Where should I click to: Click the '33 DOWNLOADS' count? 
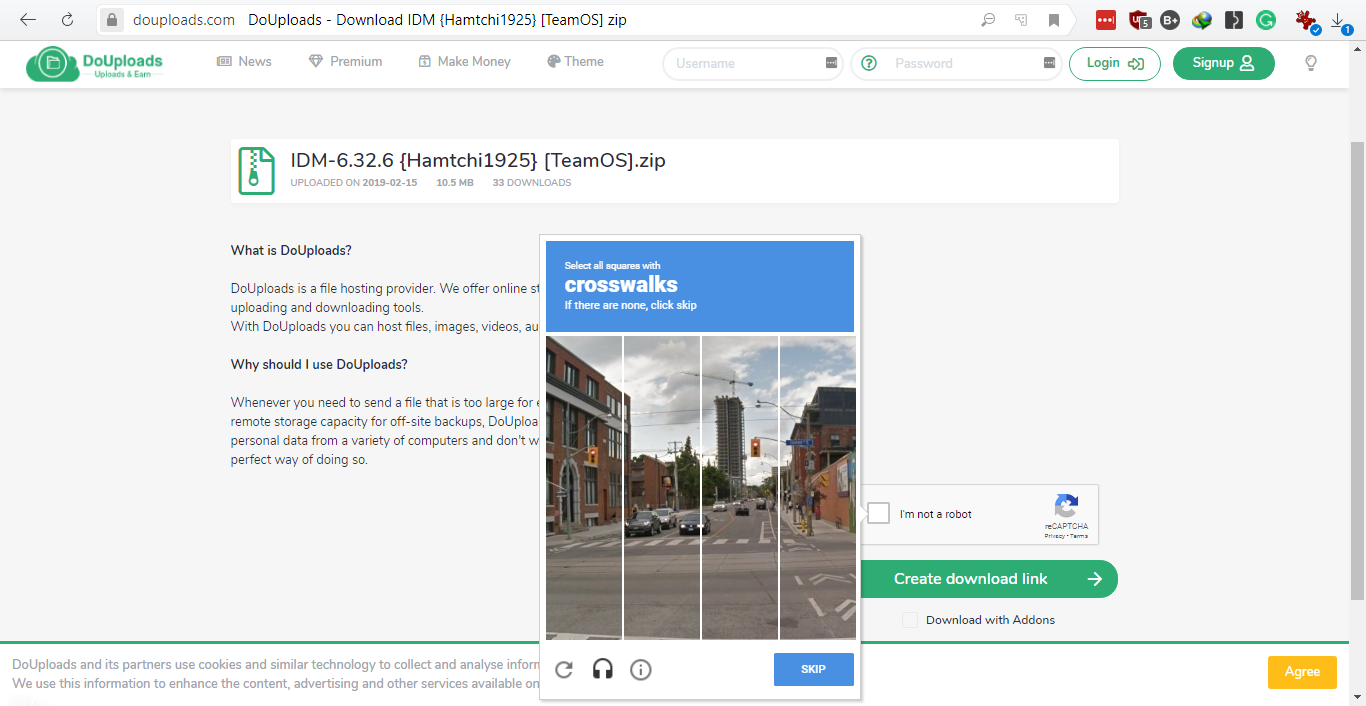coord(532,183)
